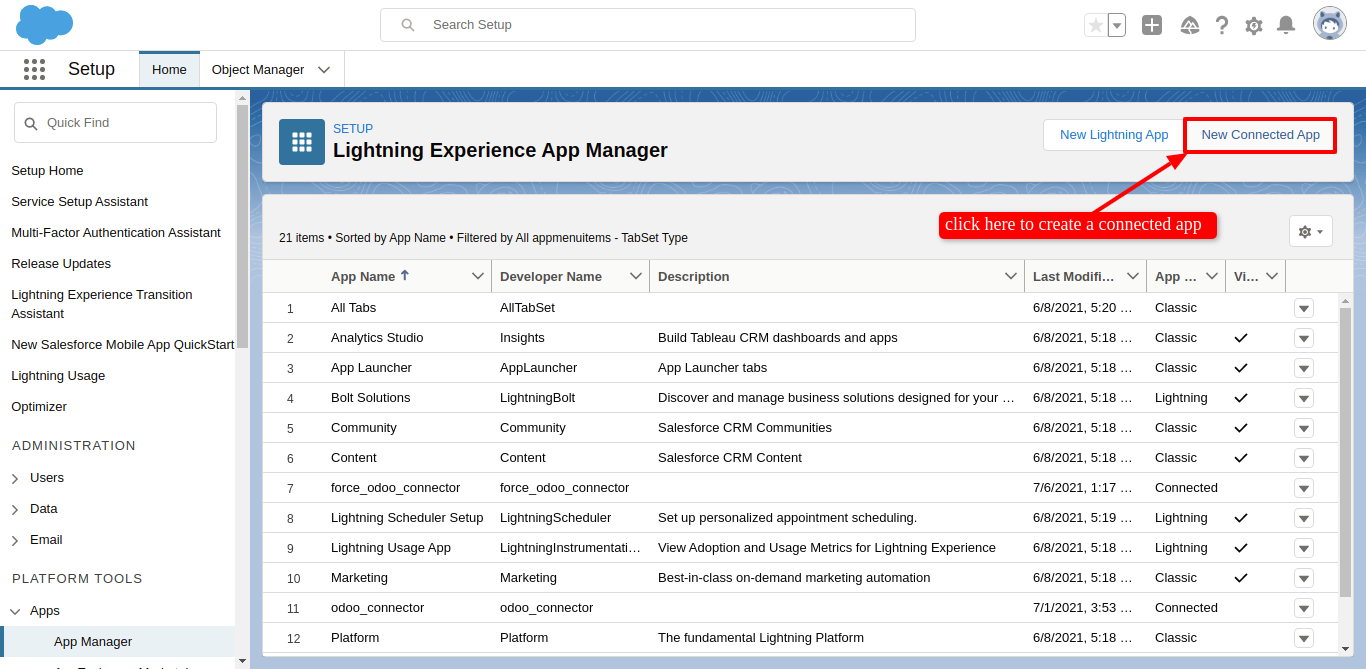Image resolution: width=1366 pixels, height=669 pixels.
Task: Show row actions for Content
Action: tap(1304, 458)
